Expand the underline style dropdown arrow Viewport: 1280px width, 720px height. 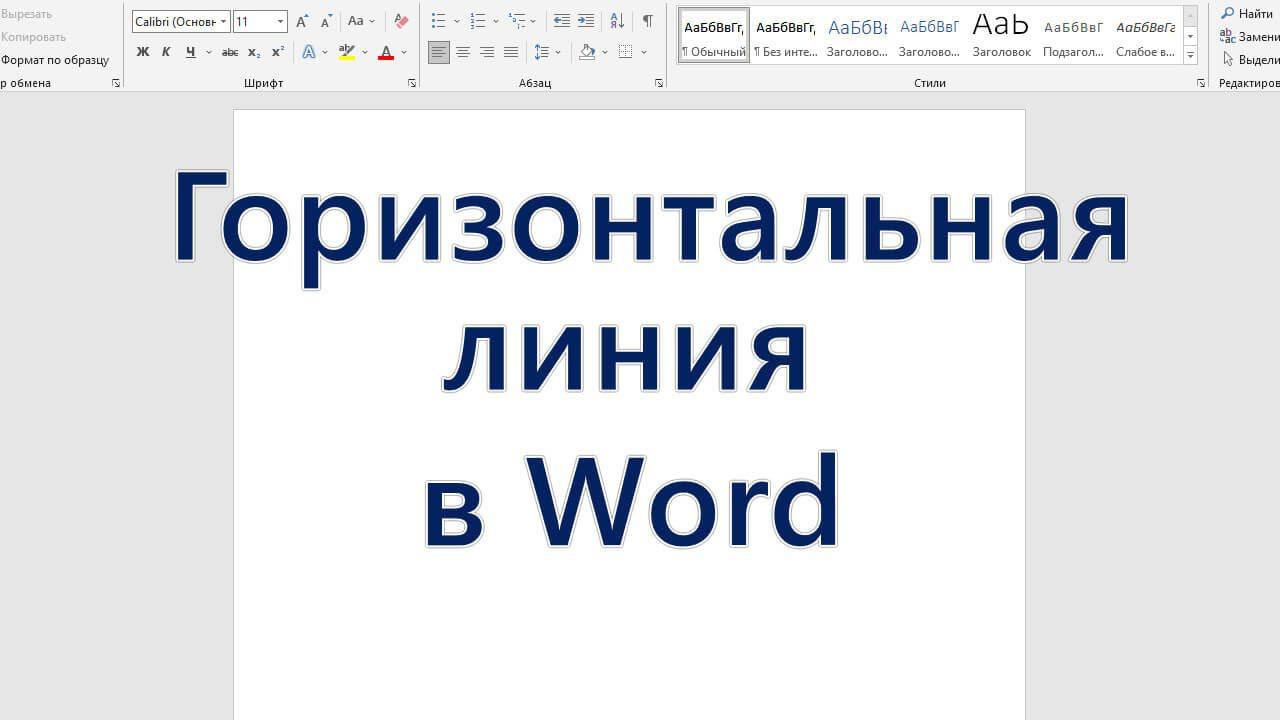tap(208, 52)
